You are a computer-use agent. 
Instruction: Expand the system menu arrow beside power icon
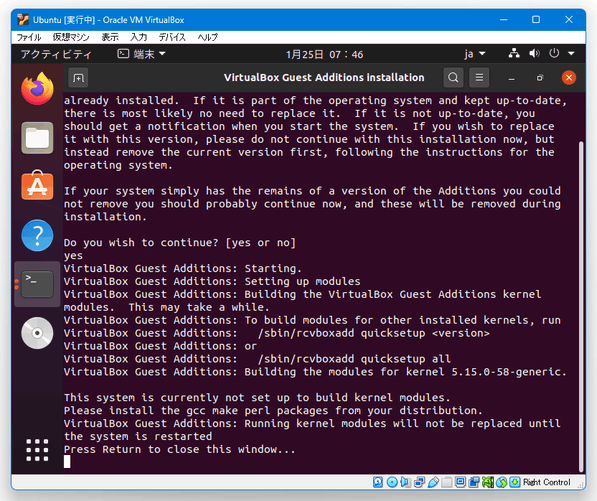(571, 54)
